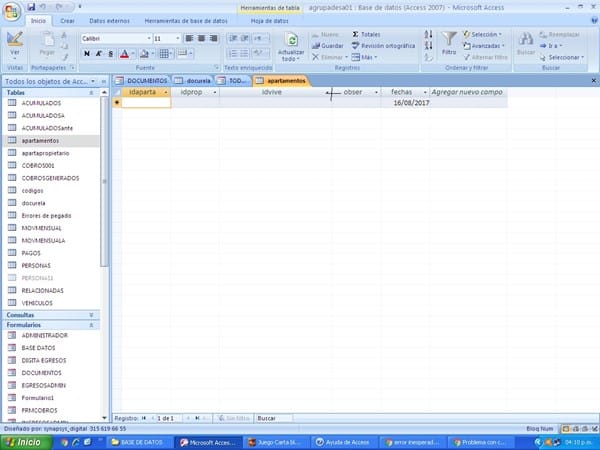
Task: Click the record search Buscar field
Action: pyautogui.click(x=273, y=418)
